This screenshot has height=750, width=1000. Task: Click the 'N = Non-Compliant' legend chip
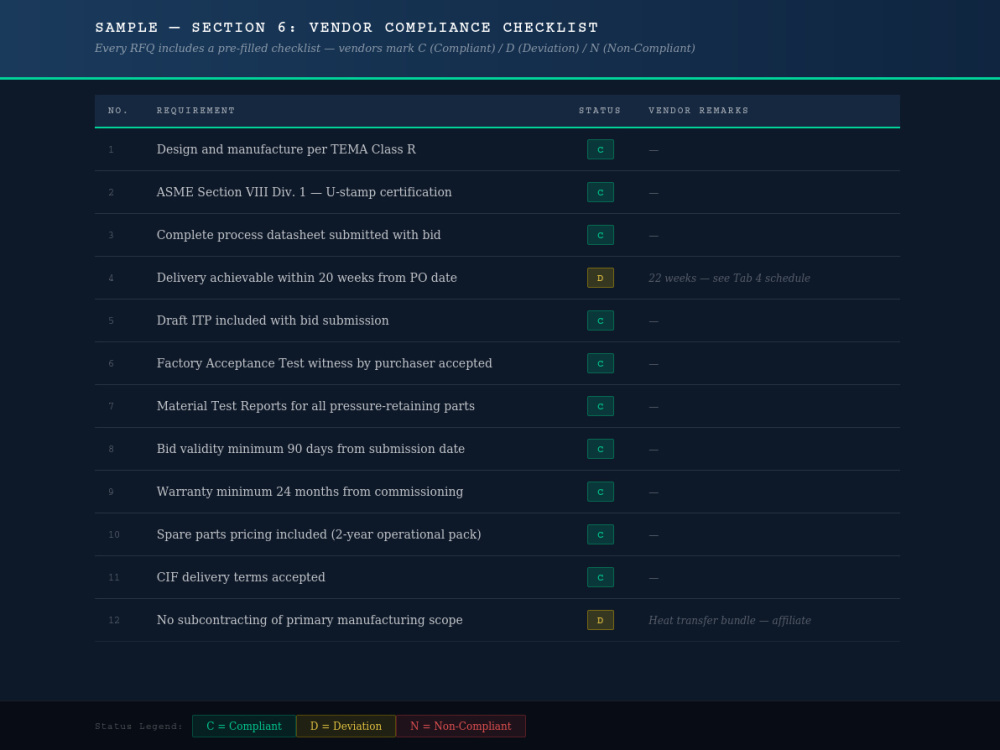pyautogui.click(x=460, y=726)
